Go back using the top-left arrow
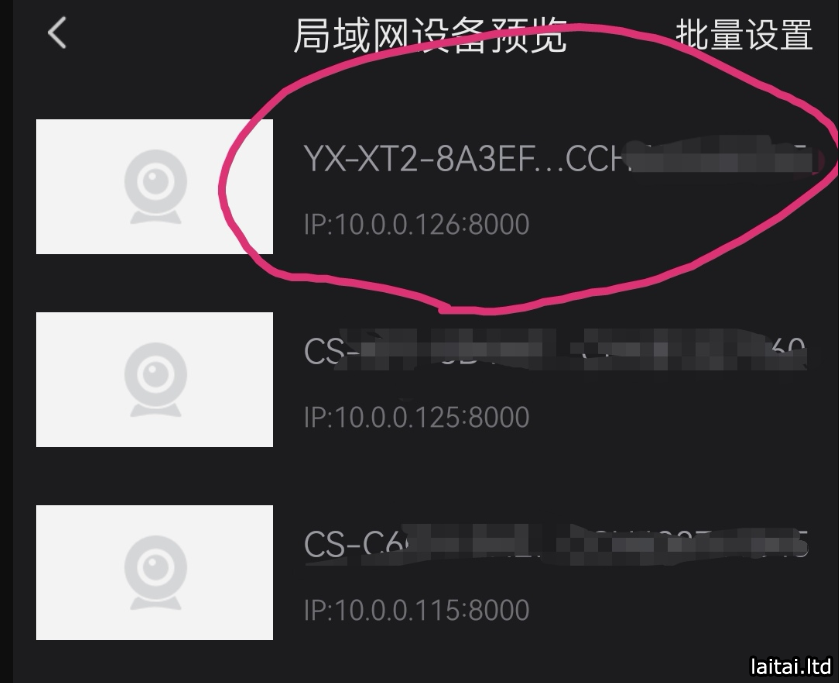The height and width of the screenshot is (683, 839). [57, 33]
